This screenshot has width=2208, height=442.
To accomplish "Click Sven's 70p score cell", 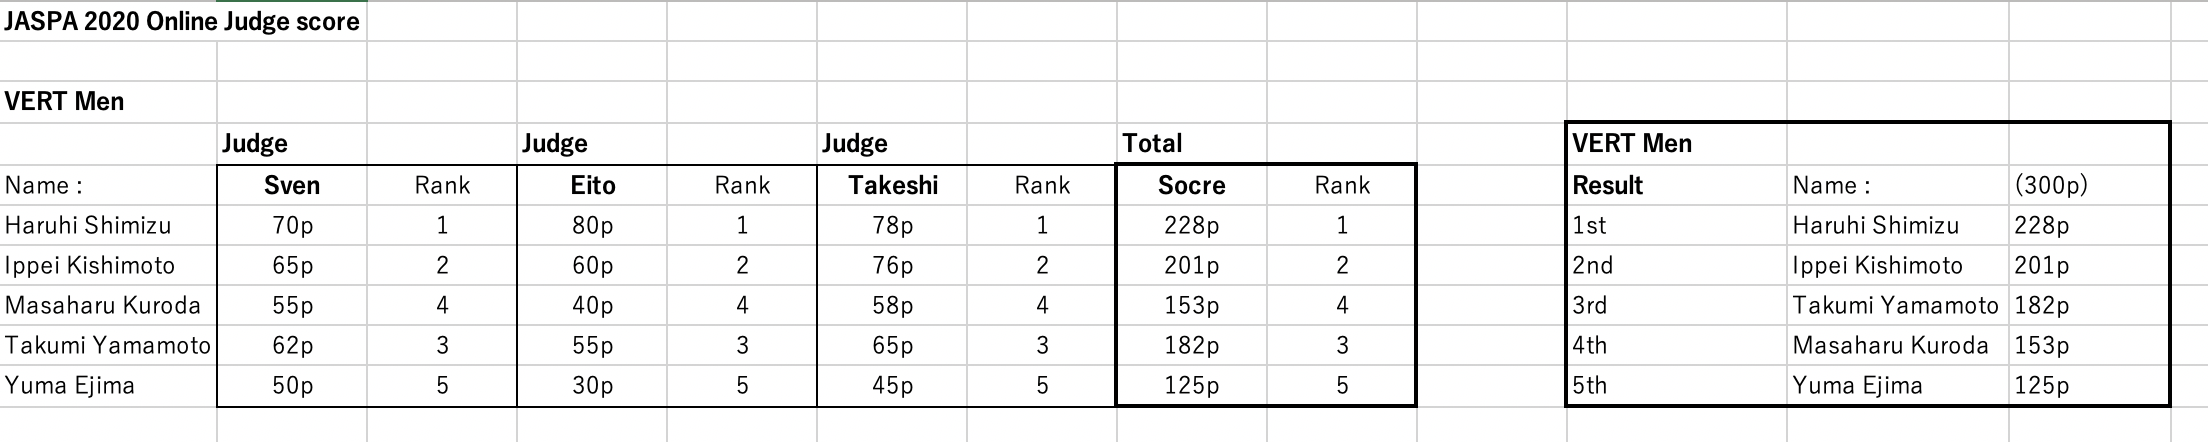I will (x=292, y=225).
